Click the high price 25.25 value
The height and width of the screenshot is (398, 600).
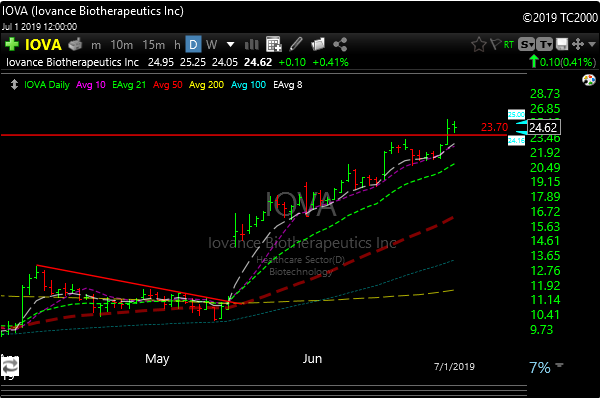click(193, 62)
